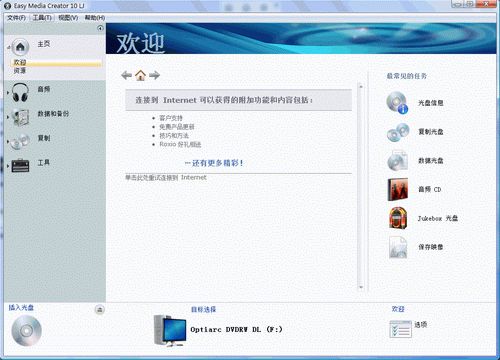
Task: Click the 目标选择 heading
Action: click(x=203, y=309)
